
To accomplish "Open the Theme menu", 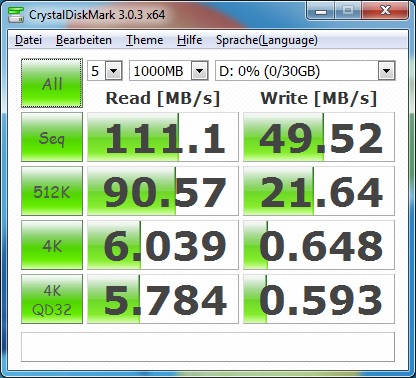I will [x=144, y=40].
